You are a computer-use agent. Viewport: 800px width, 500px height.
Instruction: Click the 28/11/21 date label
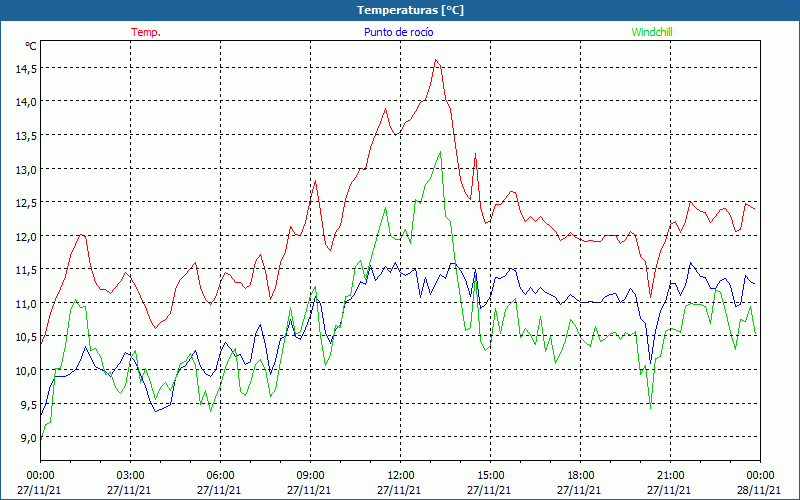pos(759,490)
